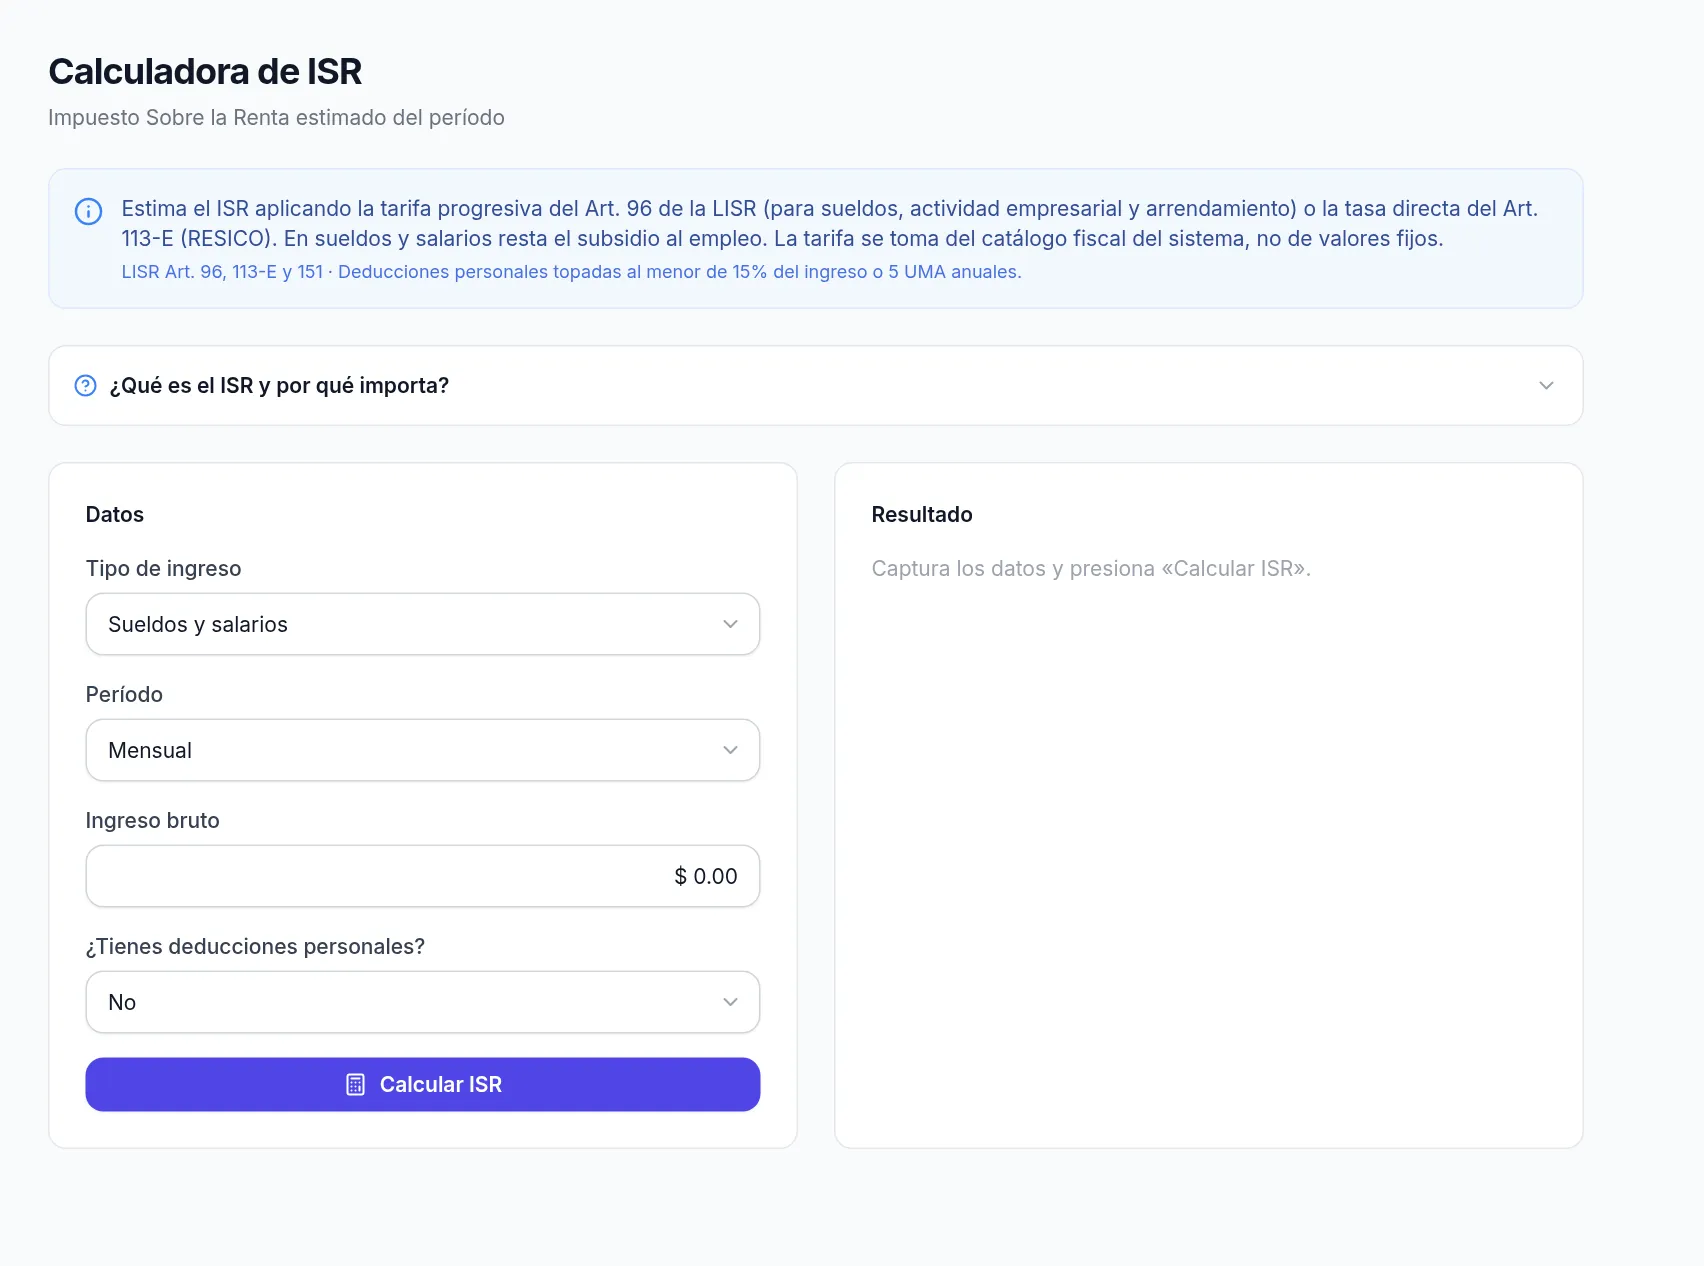Click the "Ingreso bruto" label
Image resolution: width=1704 pixels, height=1266 pixels.
tap(153, 820)
